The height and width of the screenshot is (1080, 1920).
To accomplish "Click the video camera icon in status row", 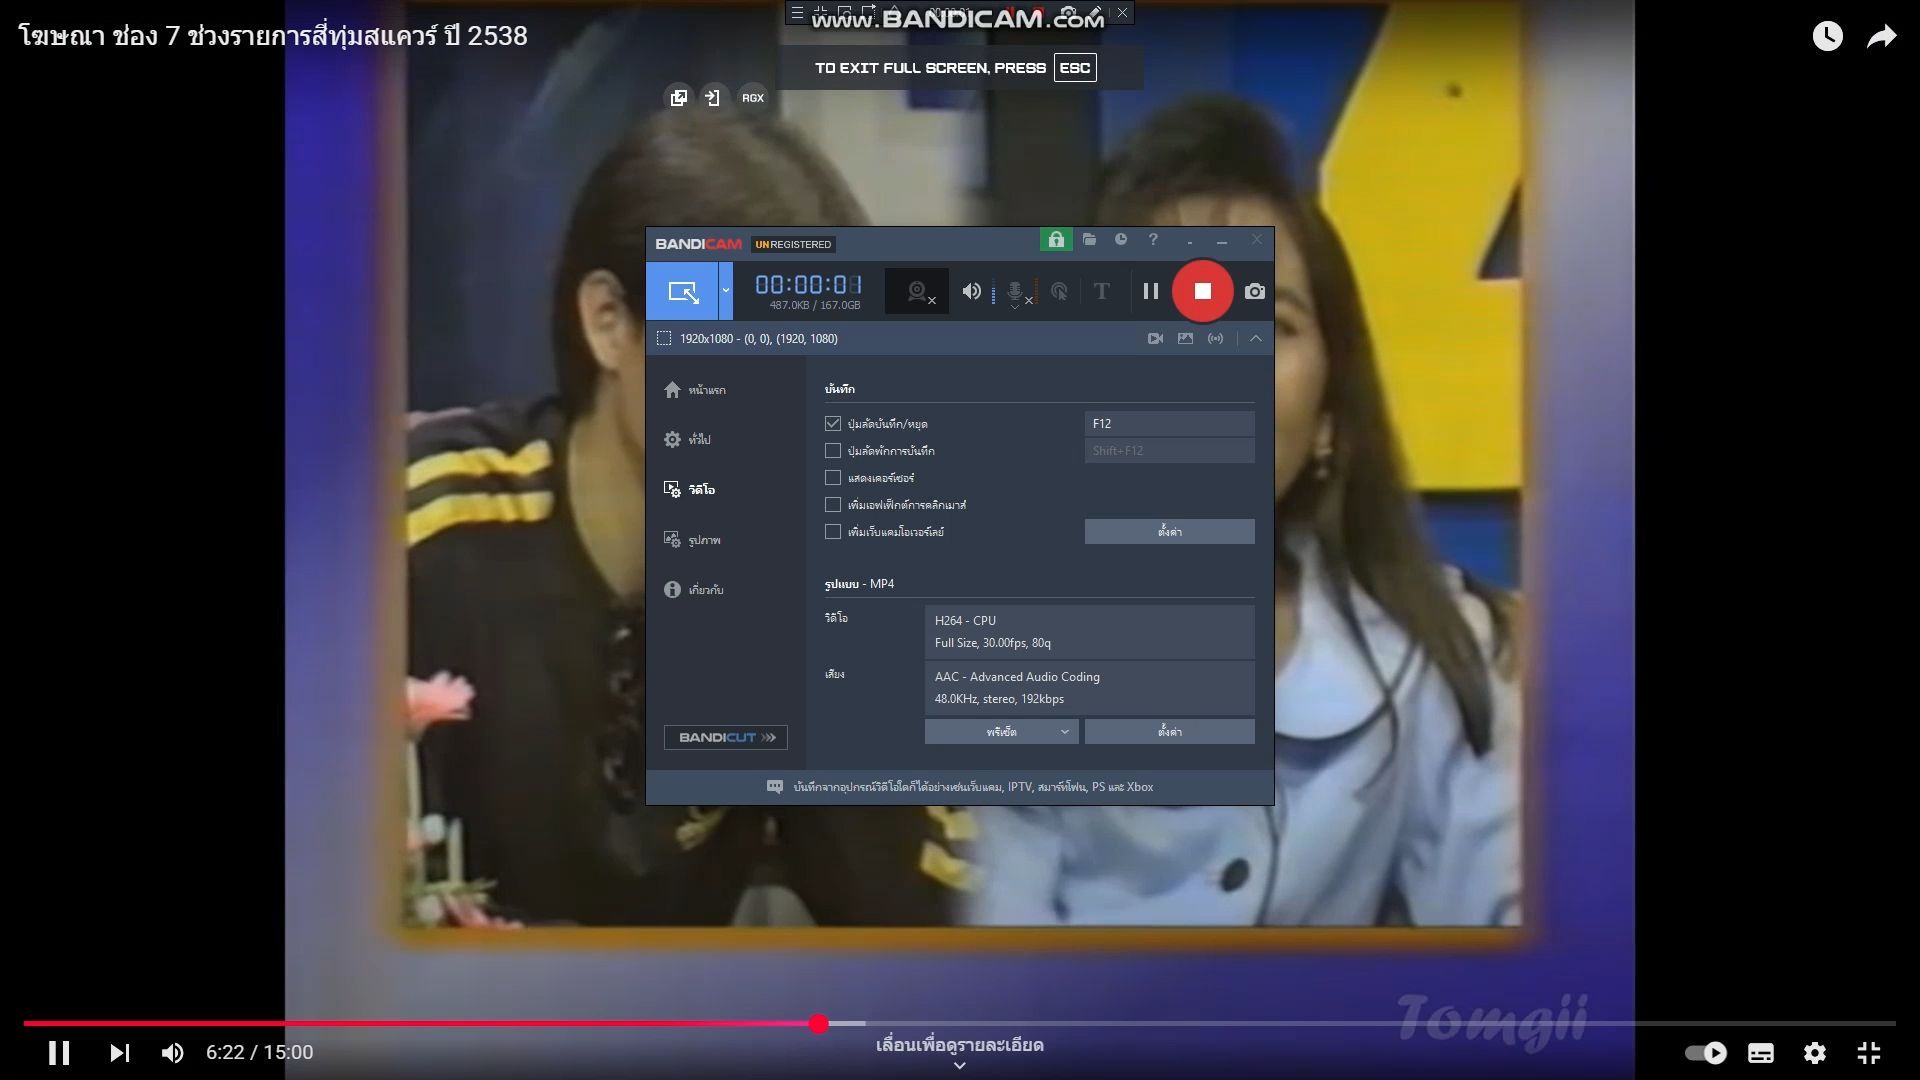I will pos(1155,339).
